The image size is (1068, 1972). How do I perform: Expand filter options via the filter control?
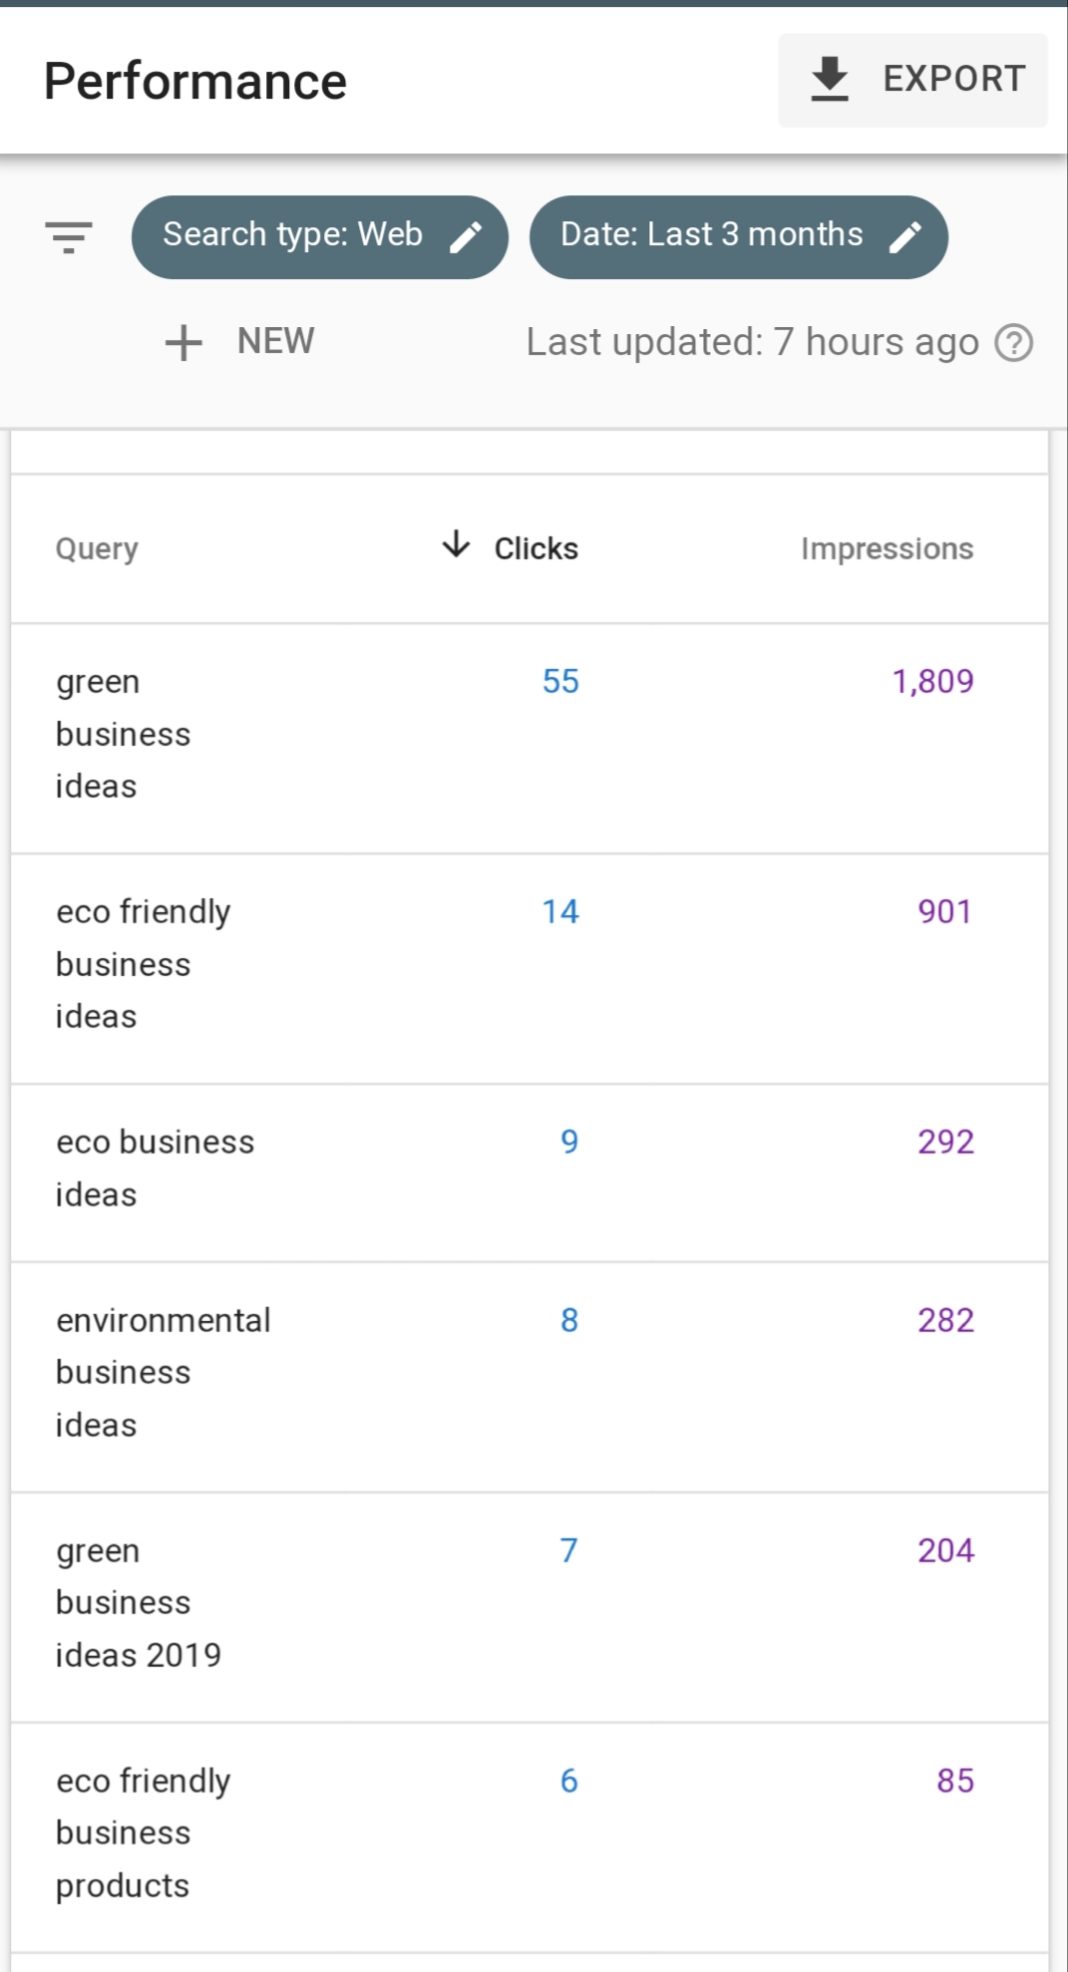(x=67, y=237)
